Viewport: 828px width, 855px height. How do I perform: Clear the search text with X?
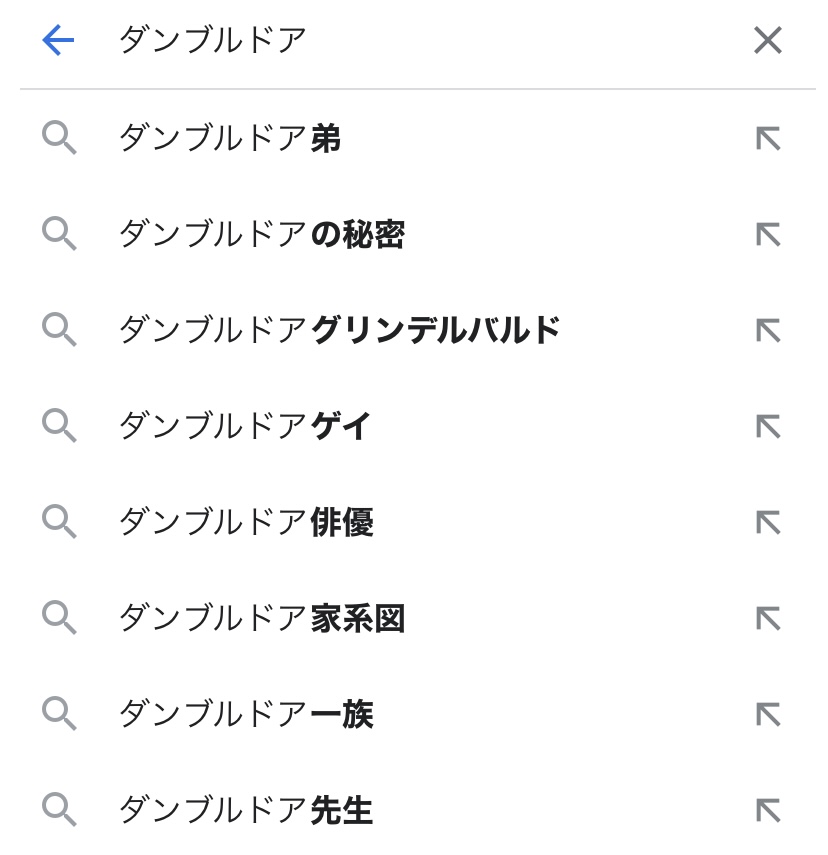767,40
